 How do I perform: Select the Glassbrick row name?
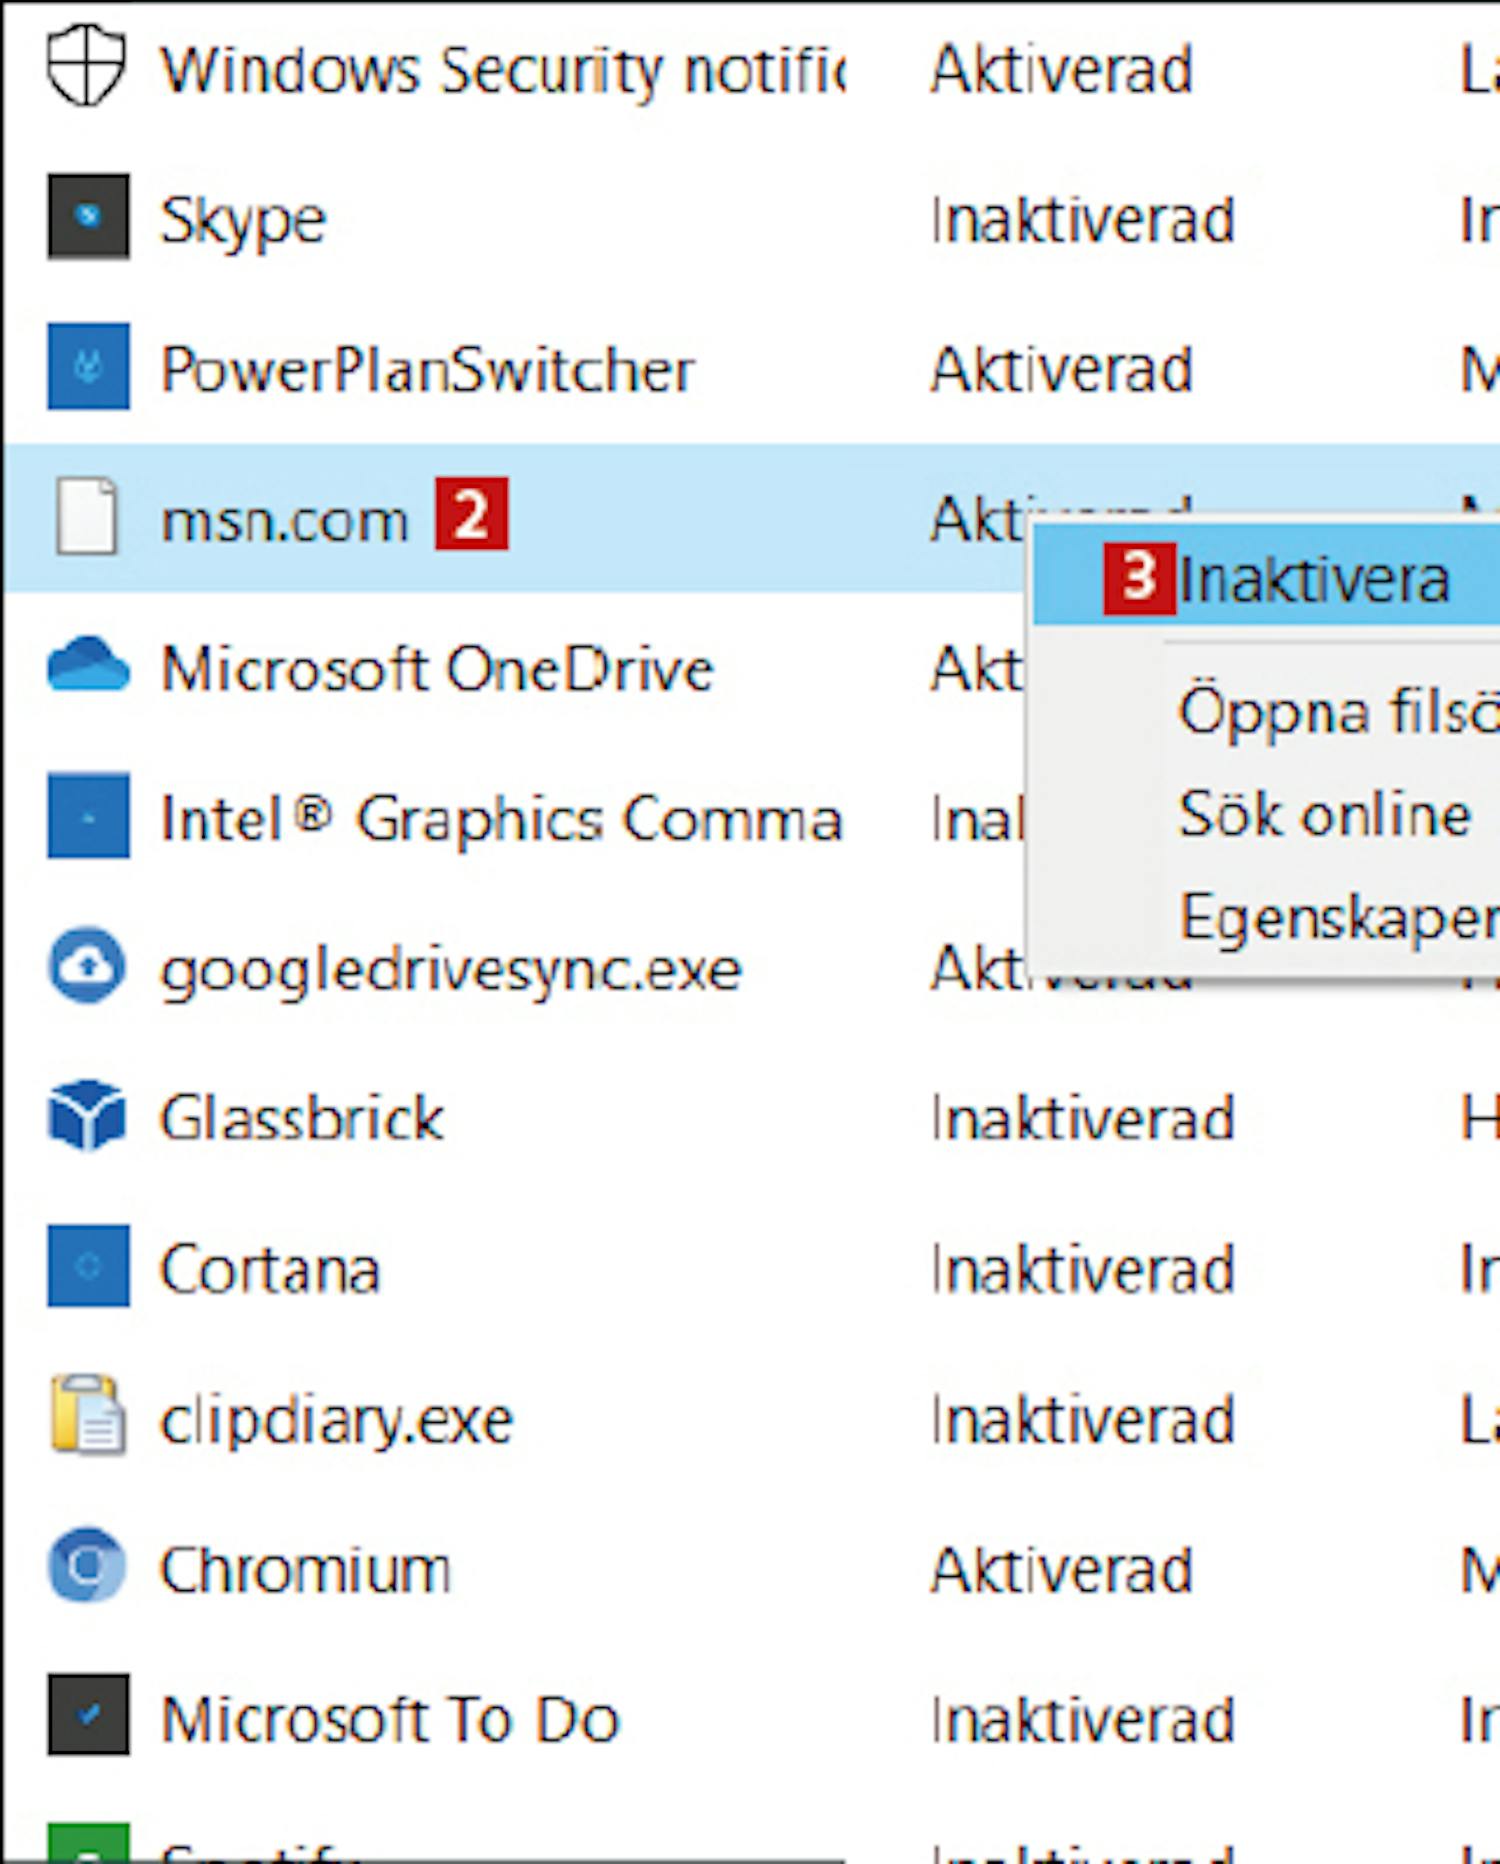[x=302, y=1118]
